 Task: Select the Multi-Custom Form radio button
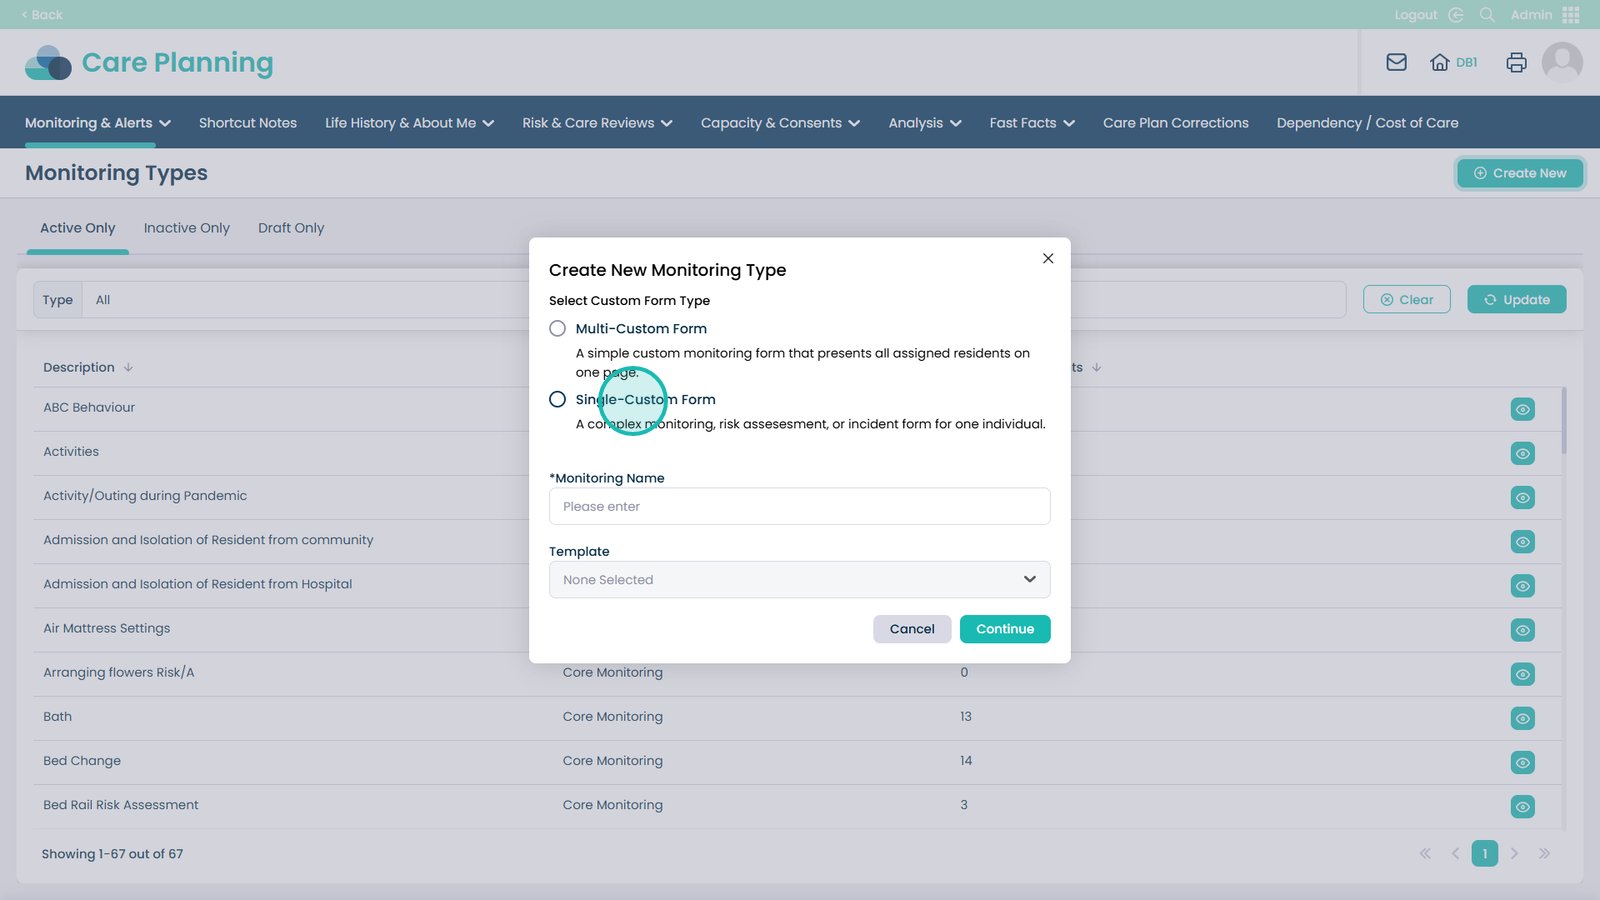pyautogui.click(x=558, y=329)
